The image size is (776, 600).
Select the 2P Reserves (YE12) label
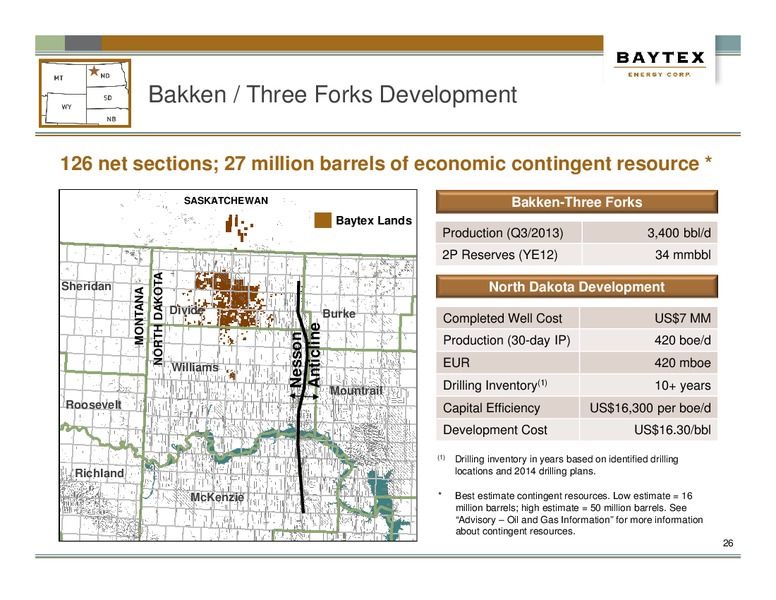(x=500, y=255)
